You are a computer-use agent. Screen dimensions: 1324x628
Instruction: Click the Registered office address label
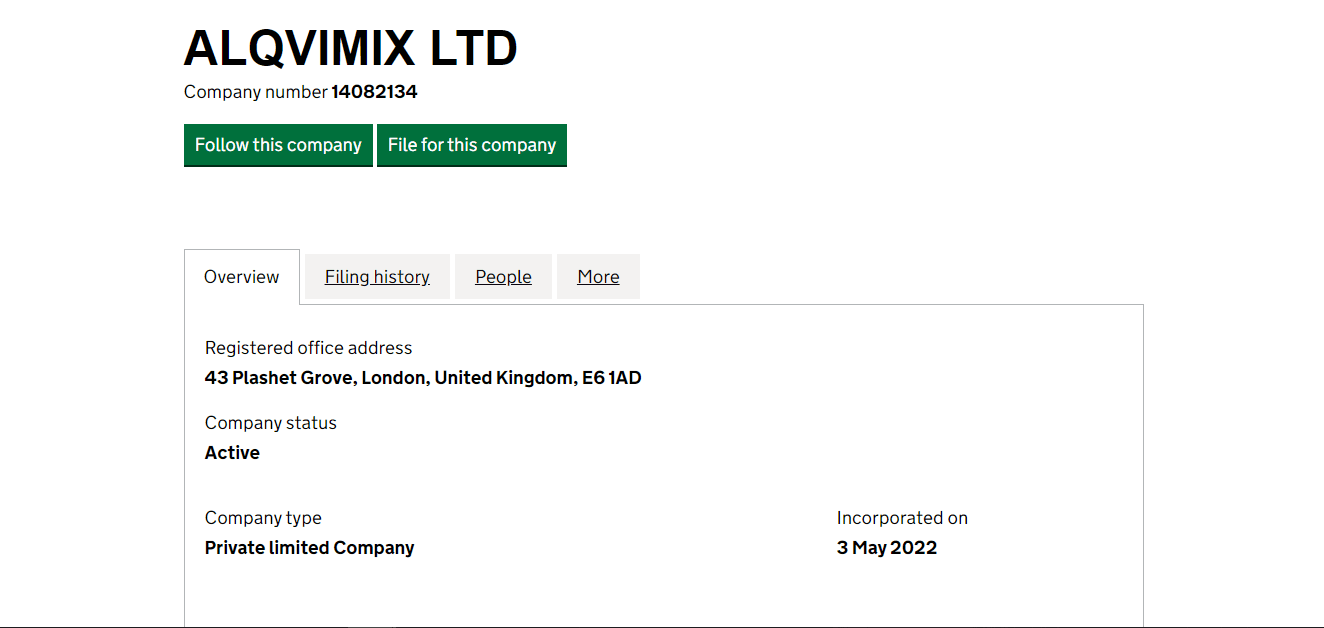coord(308,348)
